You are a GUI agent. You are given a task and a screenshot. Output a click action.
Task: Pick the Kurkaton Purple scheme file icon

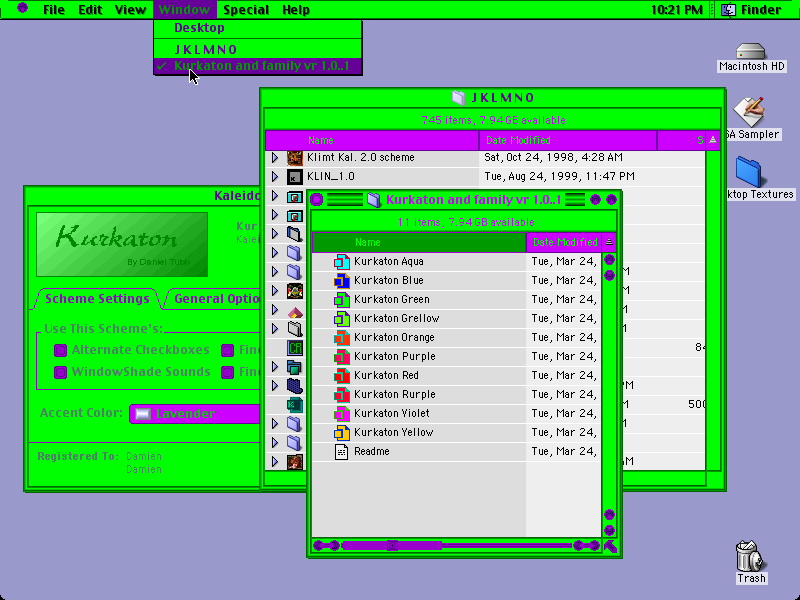(x=342, y=357)
